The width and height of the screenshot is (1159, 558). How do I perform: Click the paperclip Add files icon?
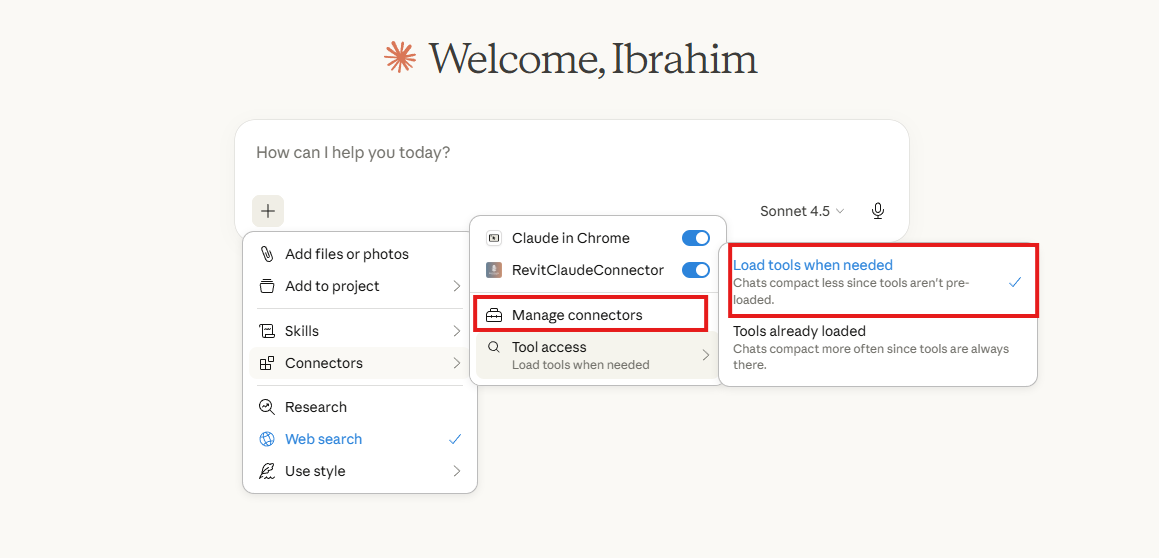(x=267, y=254)
